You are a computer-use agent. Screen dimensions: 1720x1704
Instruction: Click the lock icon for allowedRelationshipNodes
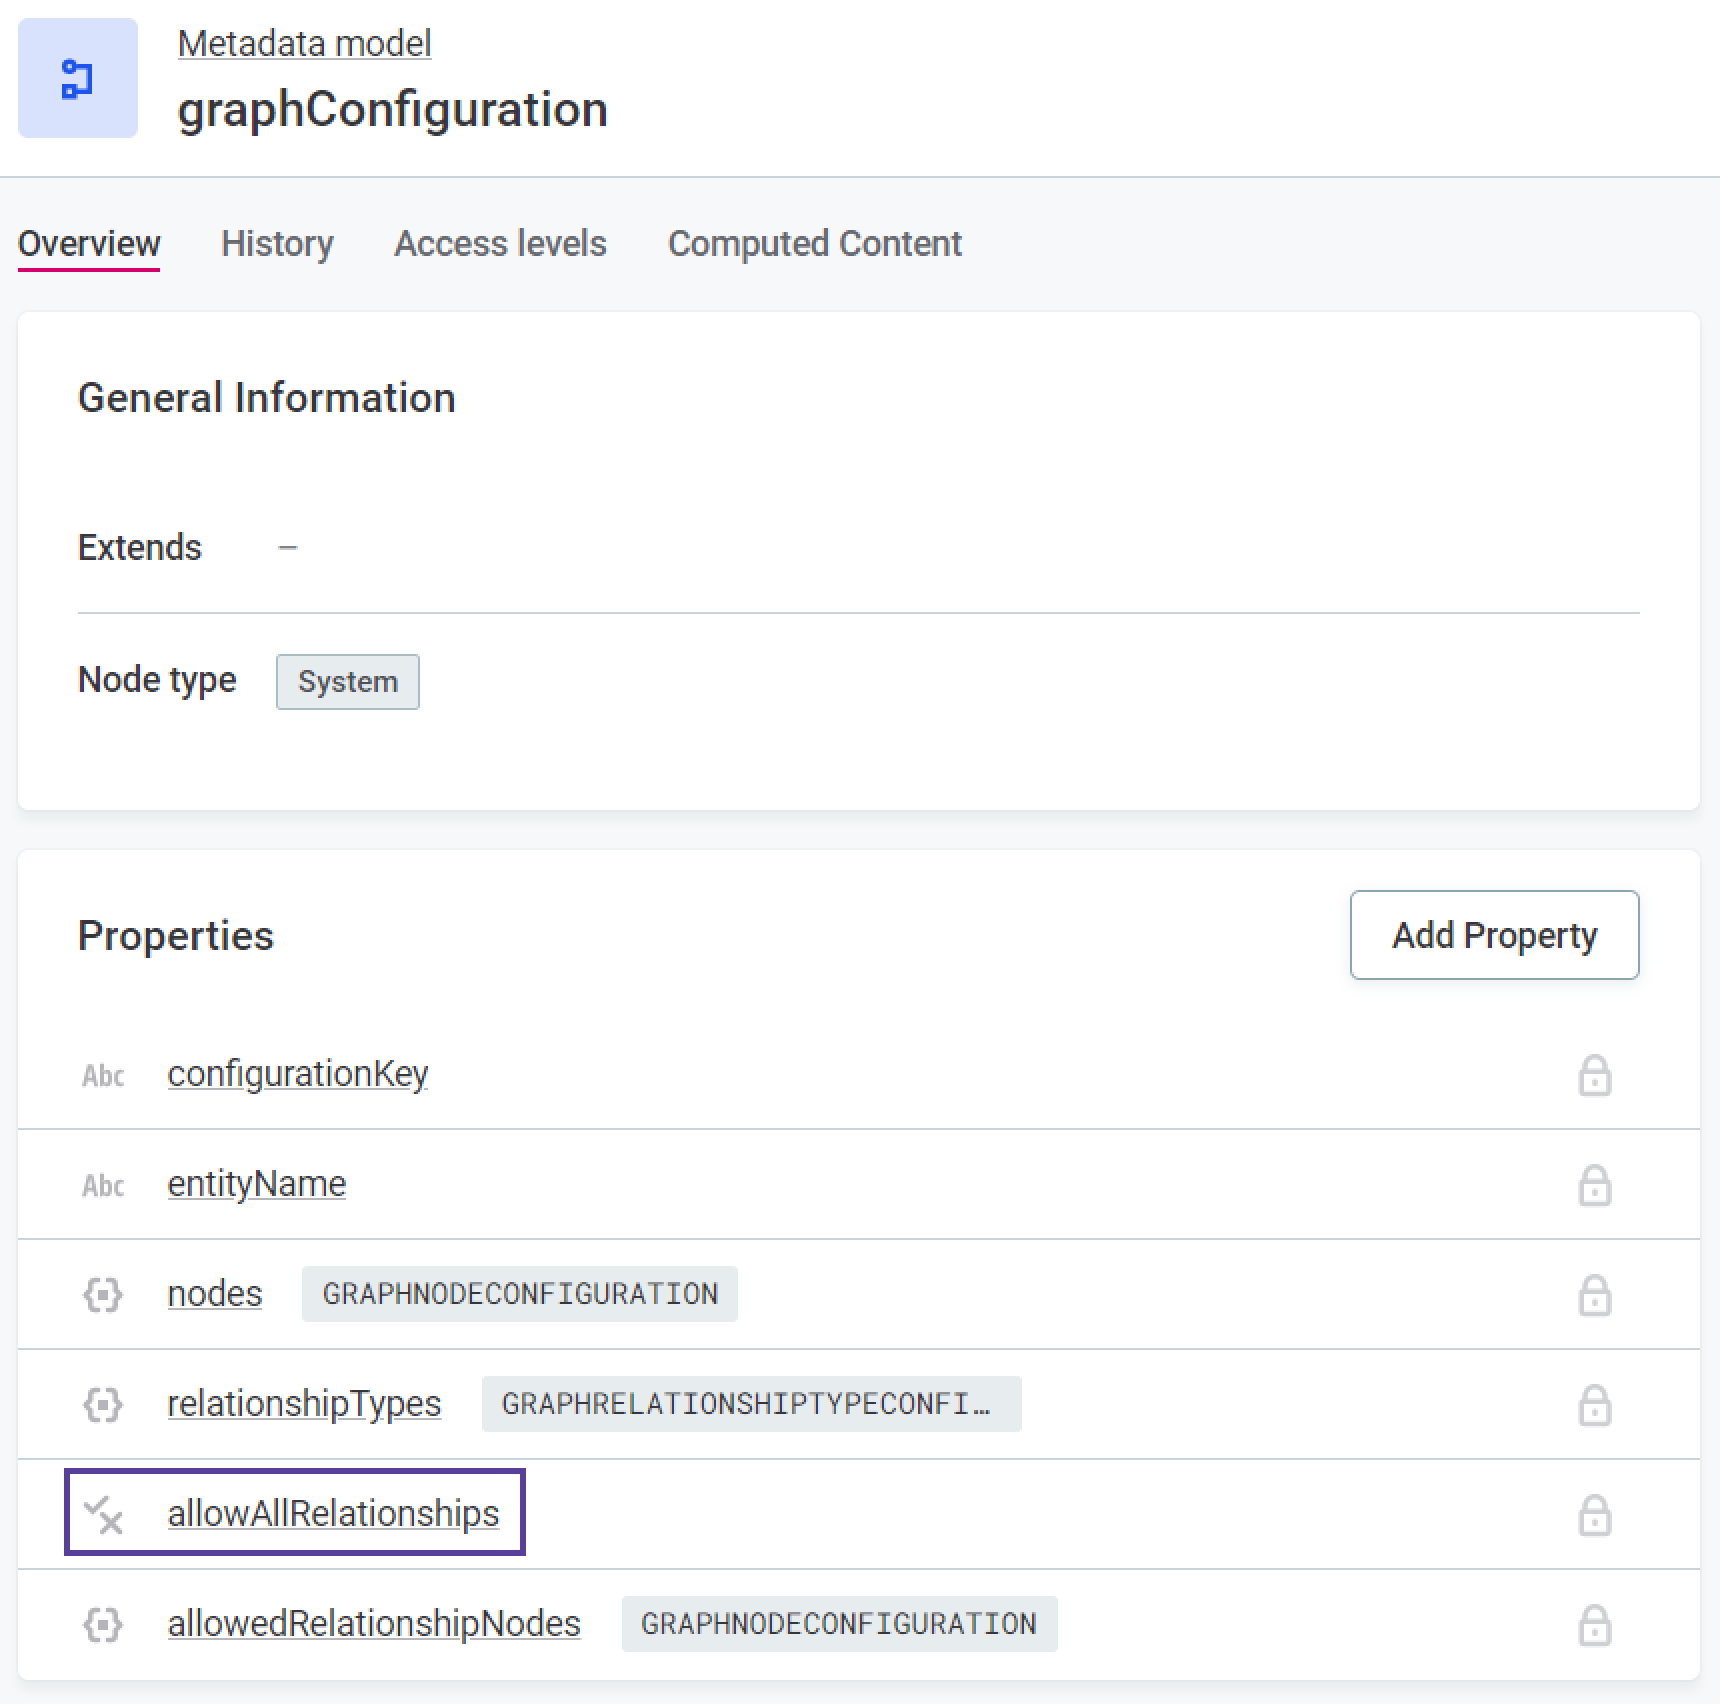click(x=1594, y=1625)
